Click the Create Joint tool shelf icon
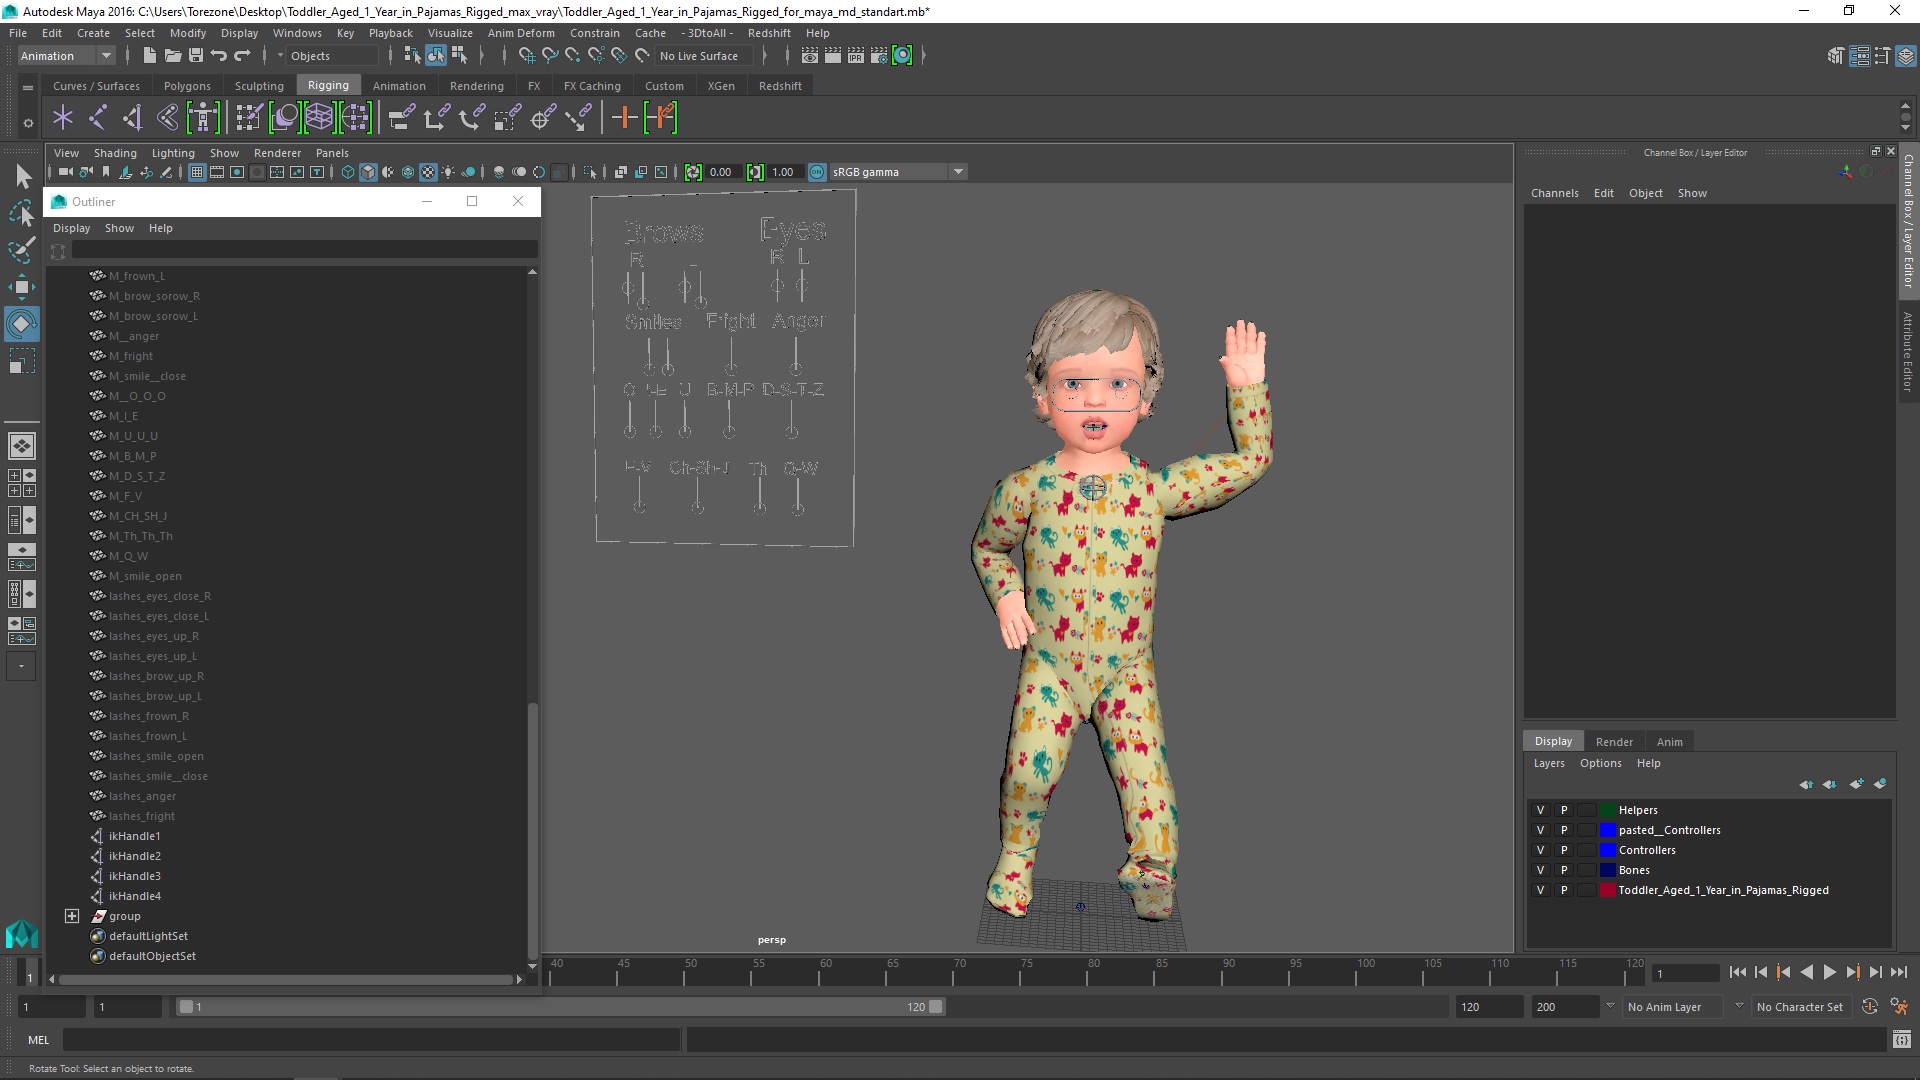Screen dimensions: 1920x1080 click(x=97, y=118)
